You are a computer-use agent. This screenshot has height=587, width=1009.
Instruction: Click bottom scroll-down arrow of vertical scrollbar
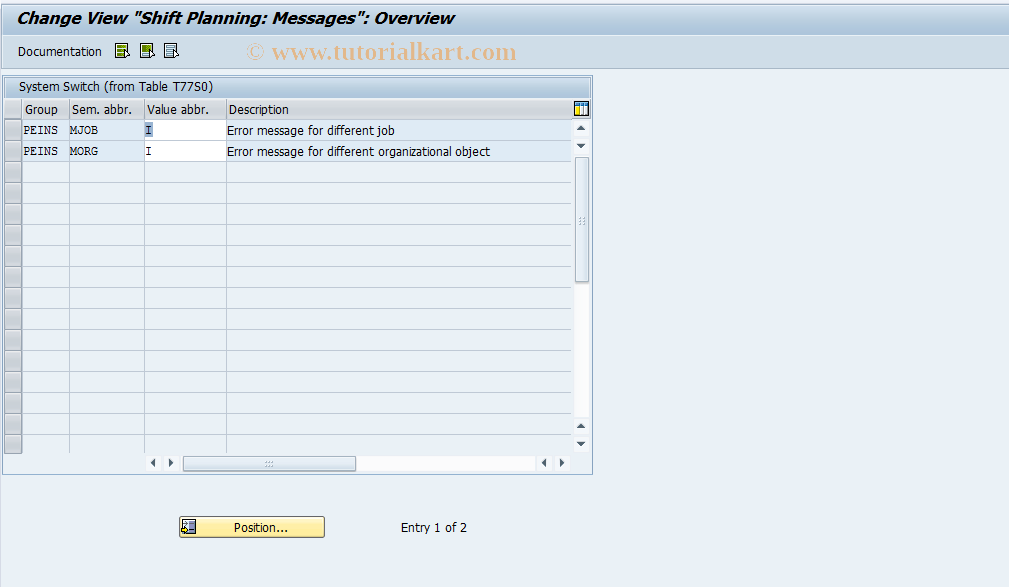coord(581,443)
